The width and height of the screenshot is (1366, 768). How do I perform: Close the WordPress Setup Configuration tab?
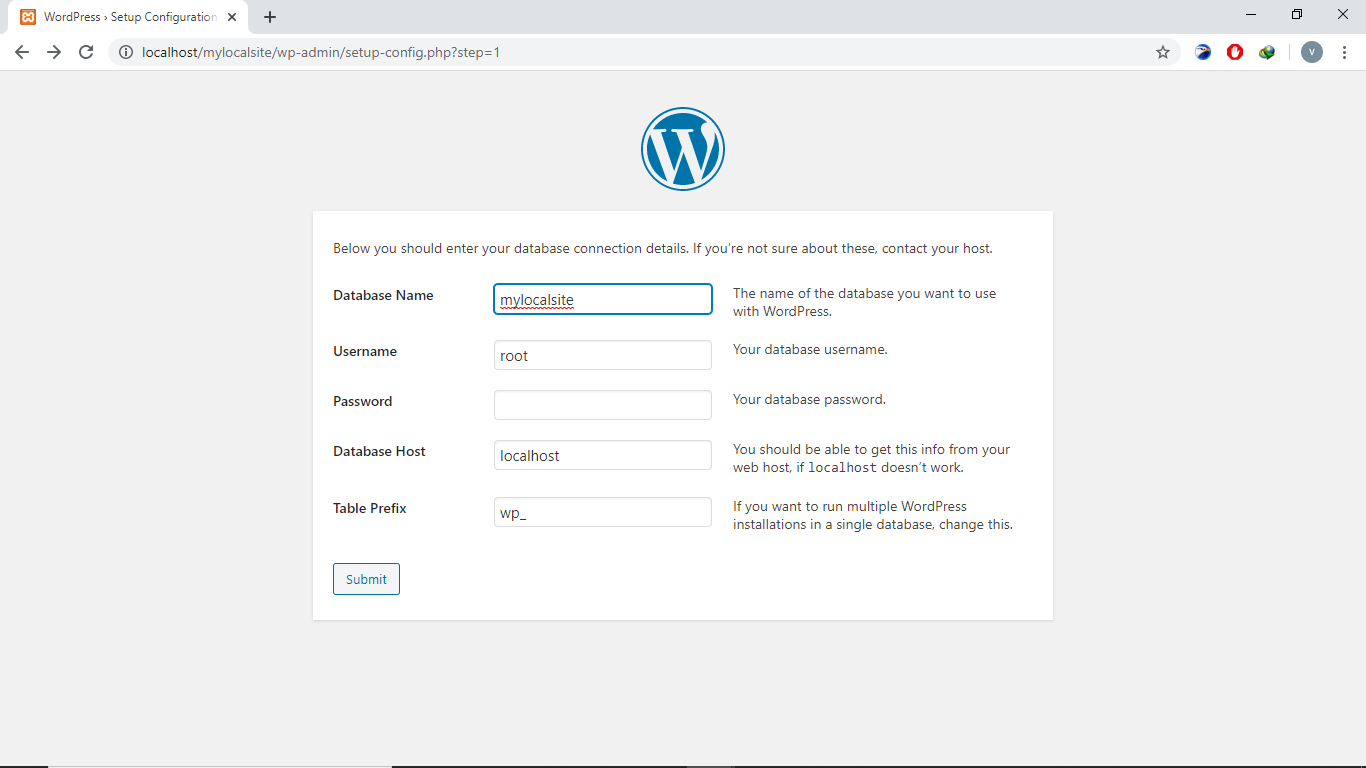pyautogui.click(x=232, y=17)
